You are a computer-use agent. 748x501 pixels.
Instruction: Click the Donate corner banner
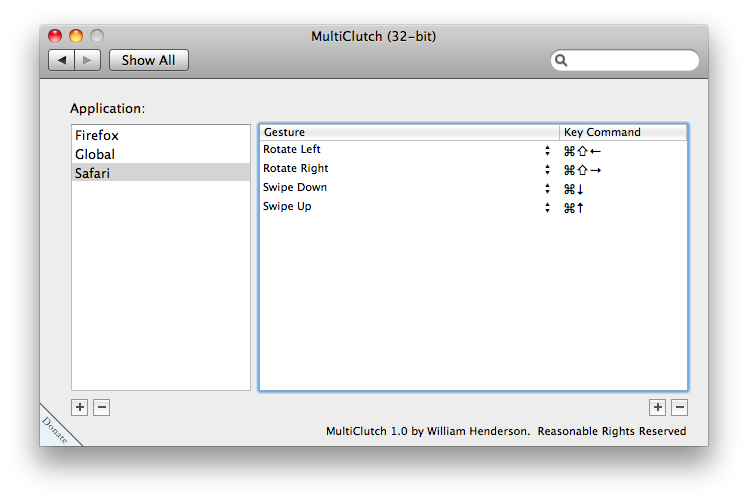click(55, 430)
